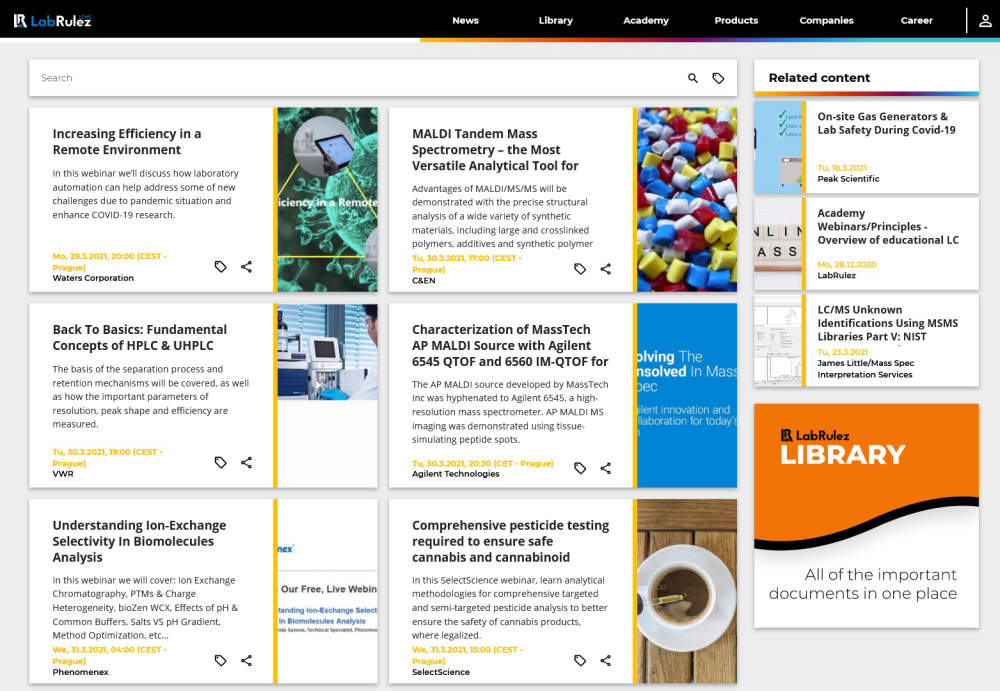Viewport: 1000px width, 691px height.
Task: Click the blue Agilent banner thumbnail
Action: [x=687, y=396]
